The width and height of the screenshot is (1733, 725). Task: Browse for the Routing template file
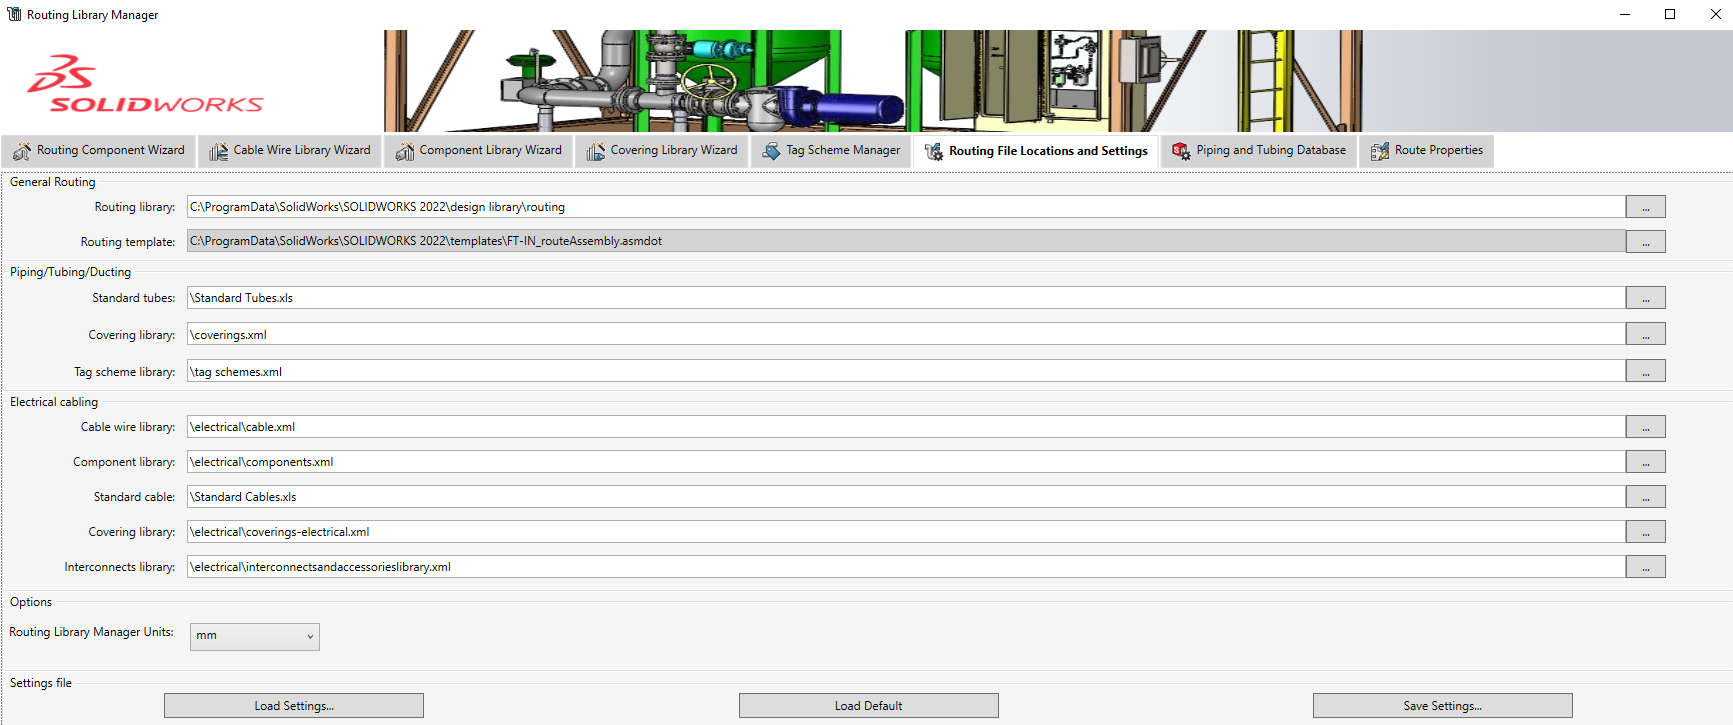(1645, 242)
